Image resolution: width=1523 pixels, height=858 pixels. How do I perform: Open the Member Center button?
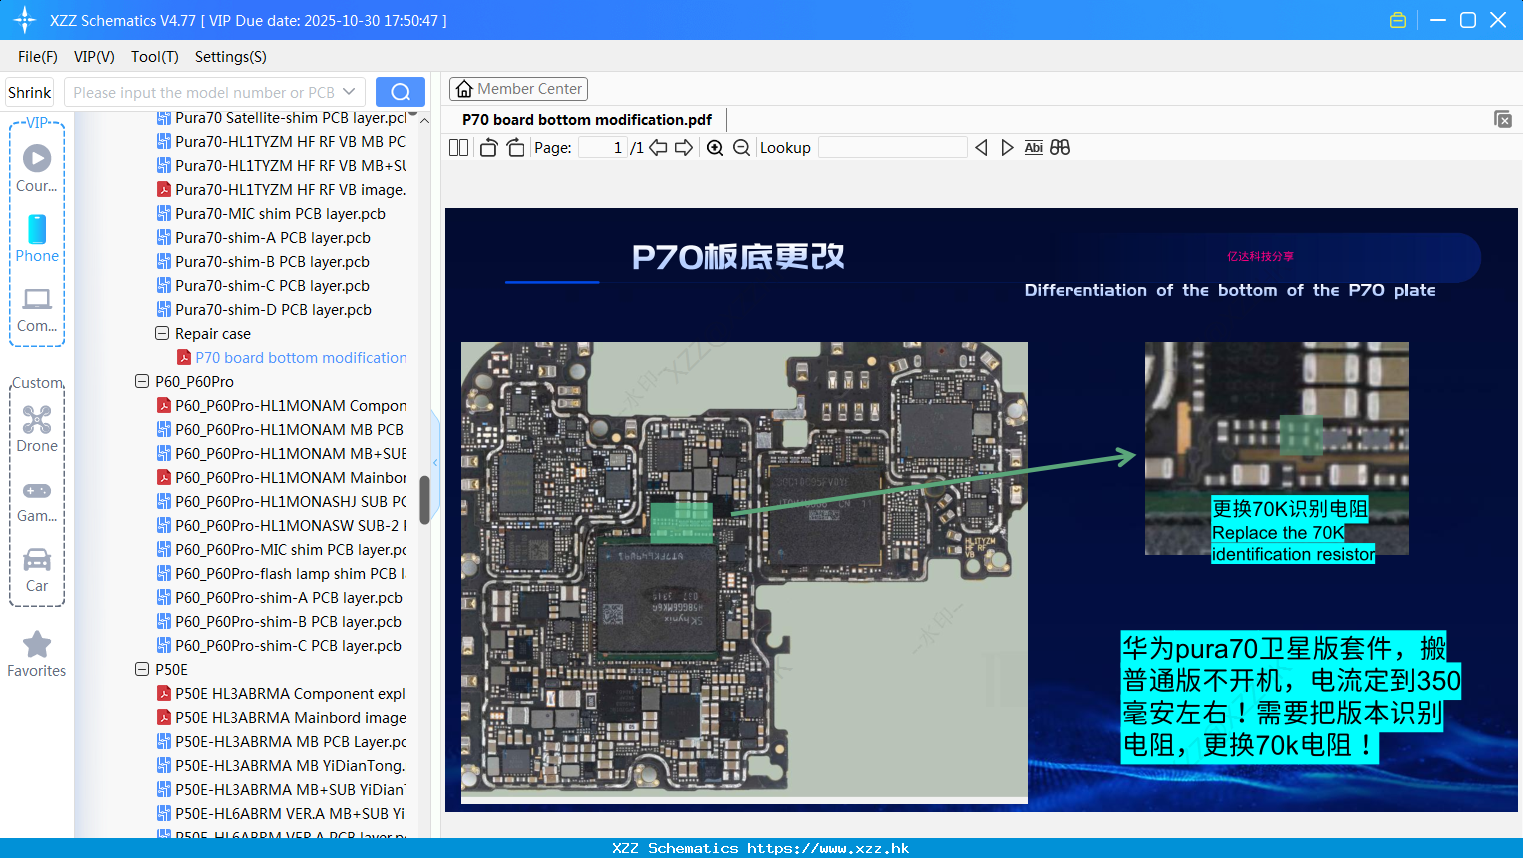click(x=518, y=89)
